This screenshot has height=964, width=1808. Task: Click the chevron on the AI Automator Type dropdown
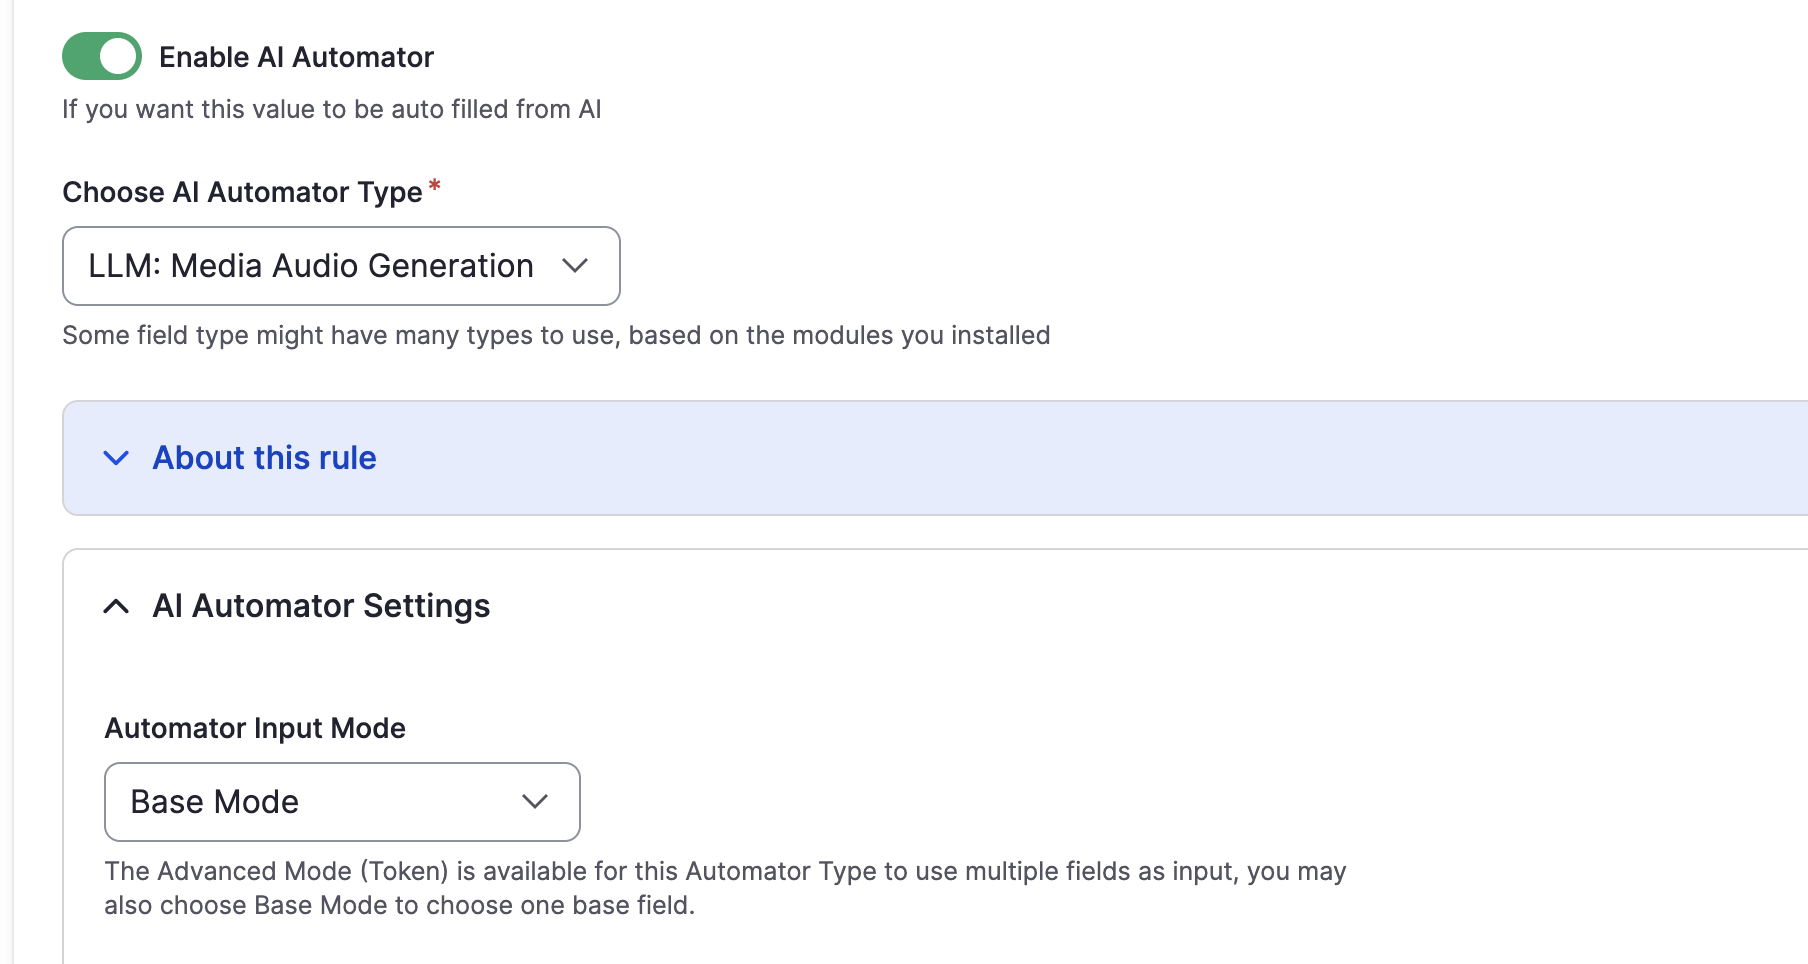[575, 266]
